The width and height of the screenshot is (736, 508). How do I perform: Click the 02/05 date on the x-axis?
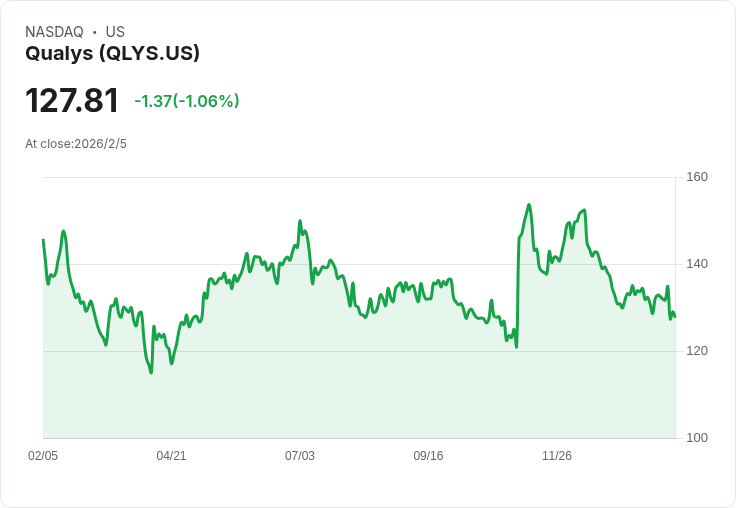point(43,455)
